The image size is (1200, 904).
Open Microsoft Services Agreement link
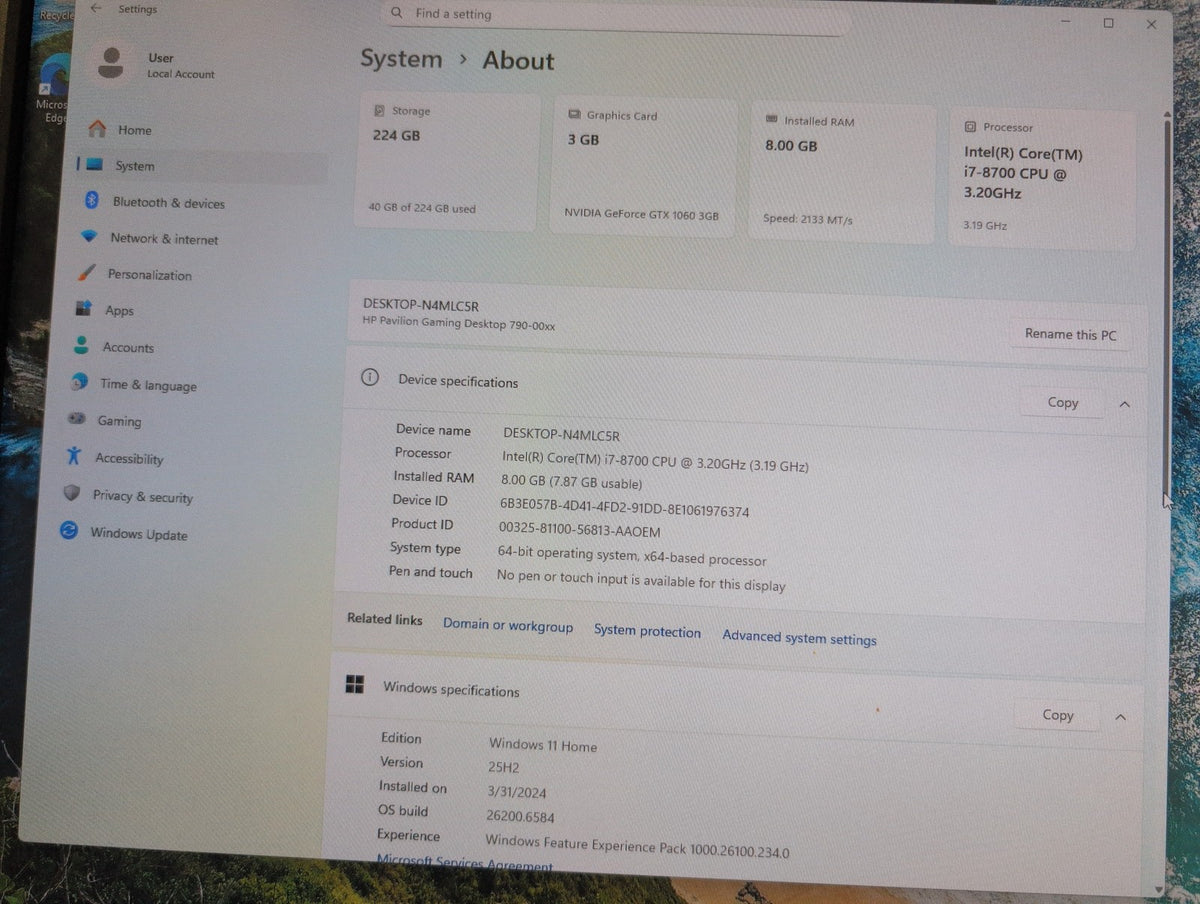coord(465,863)
